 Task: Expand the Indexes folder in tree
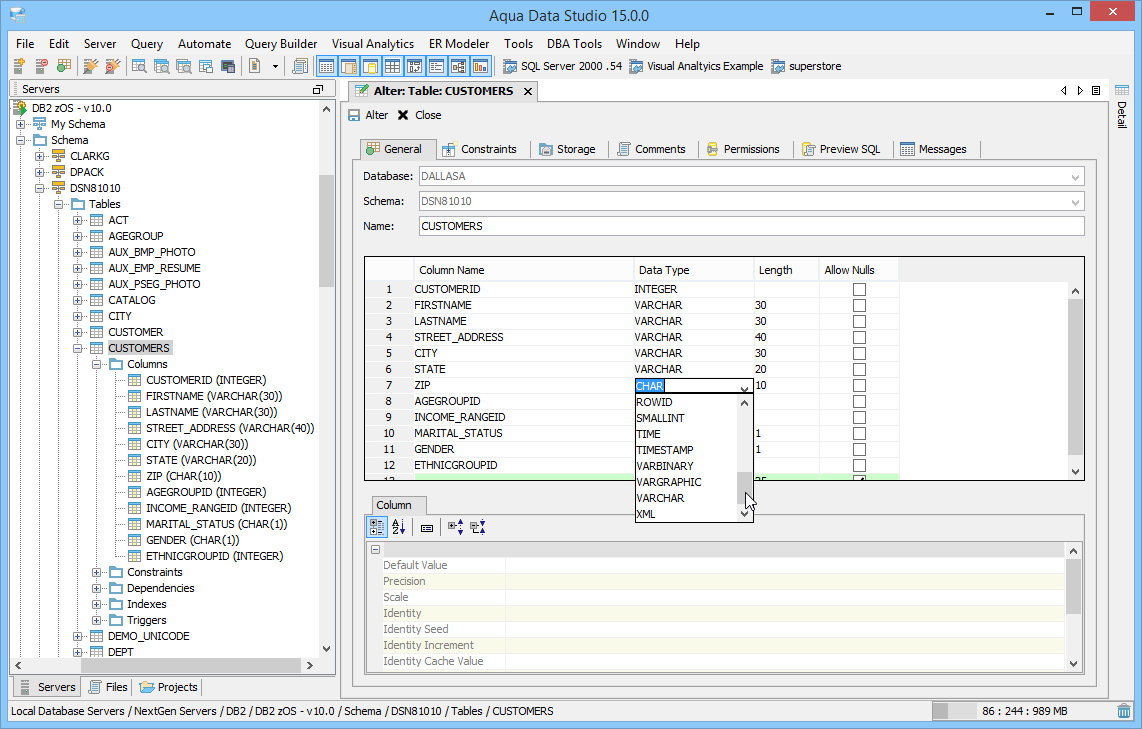[x=97, y=605]
